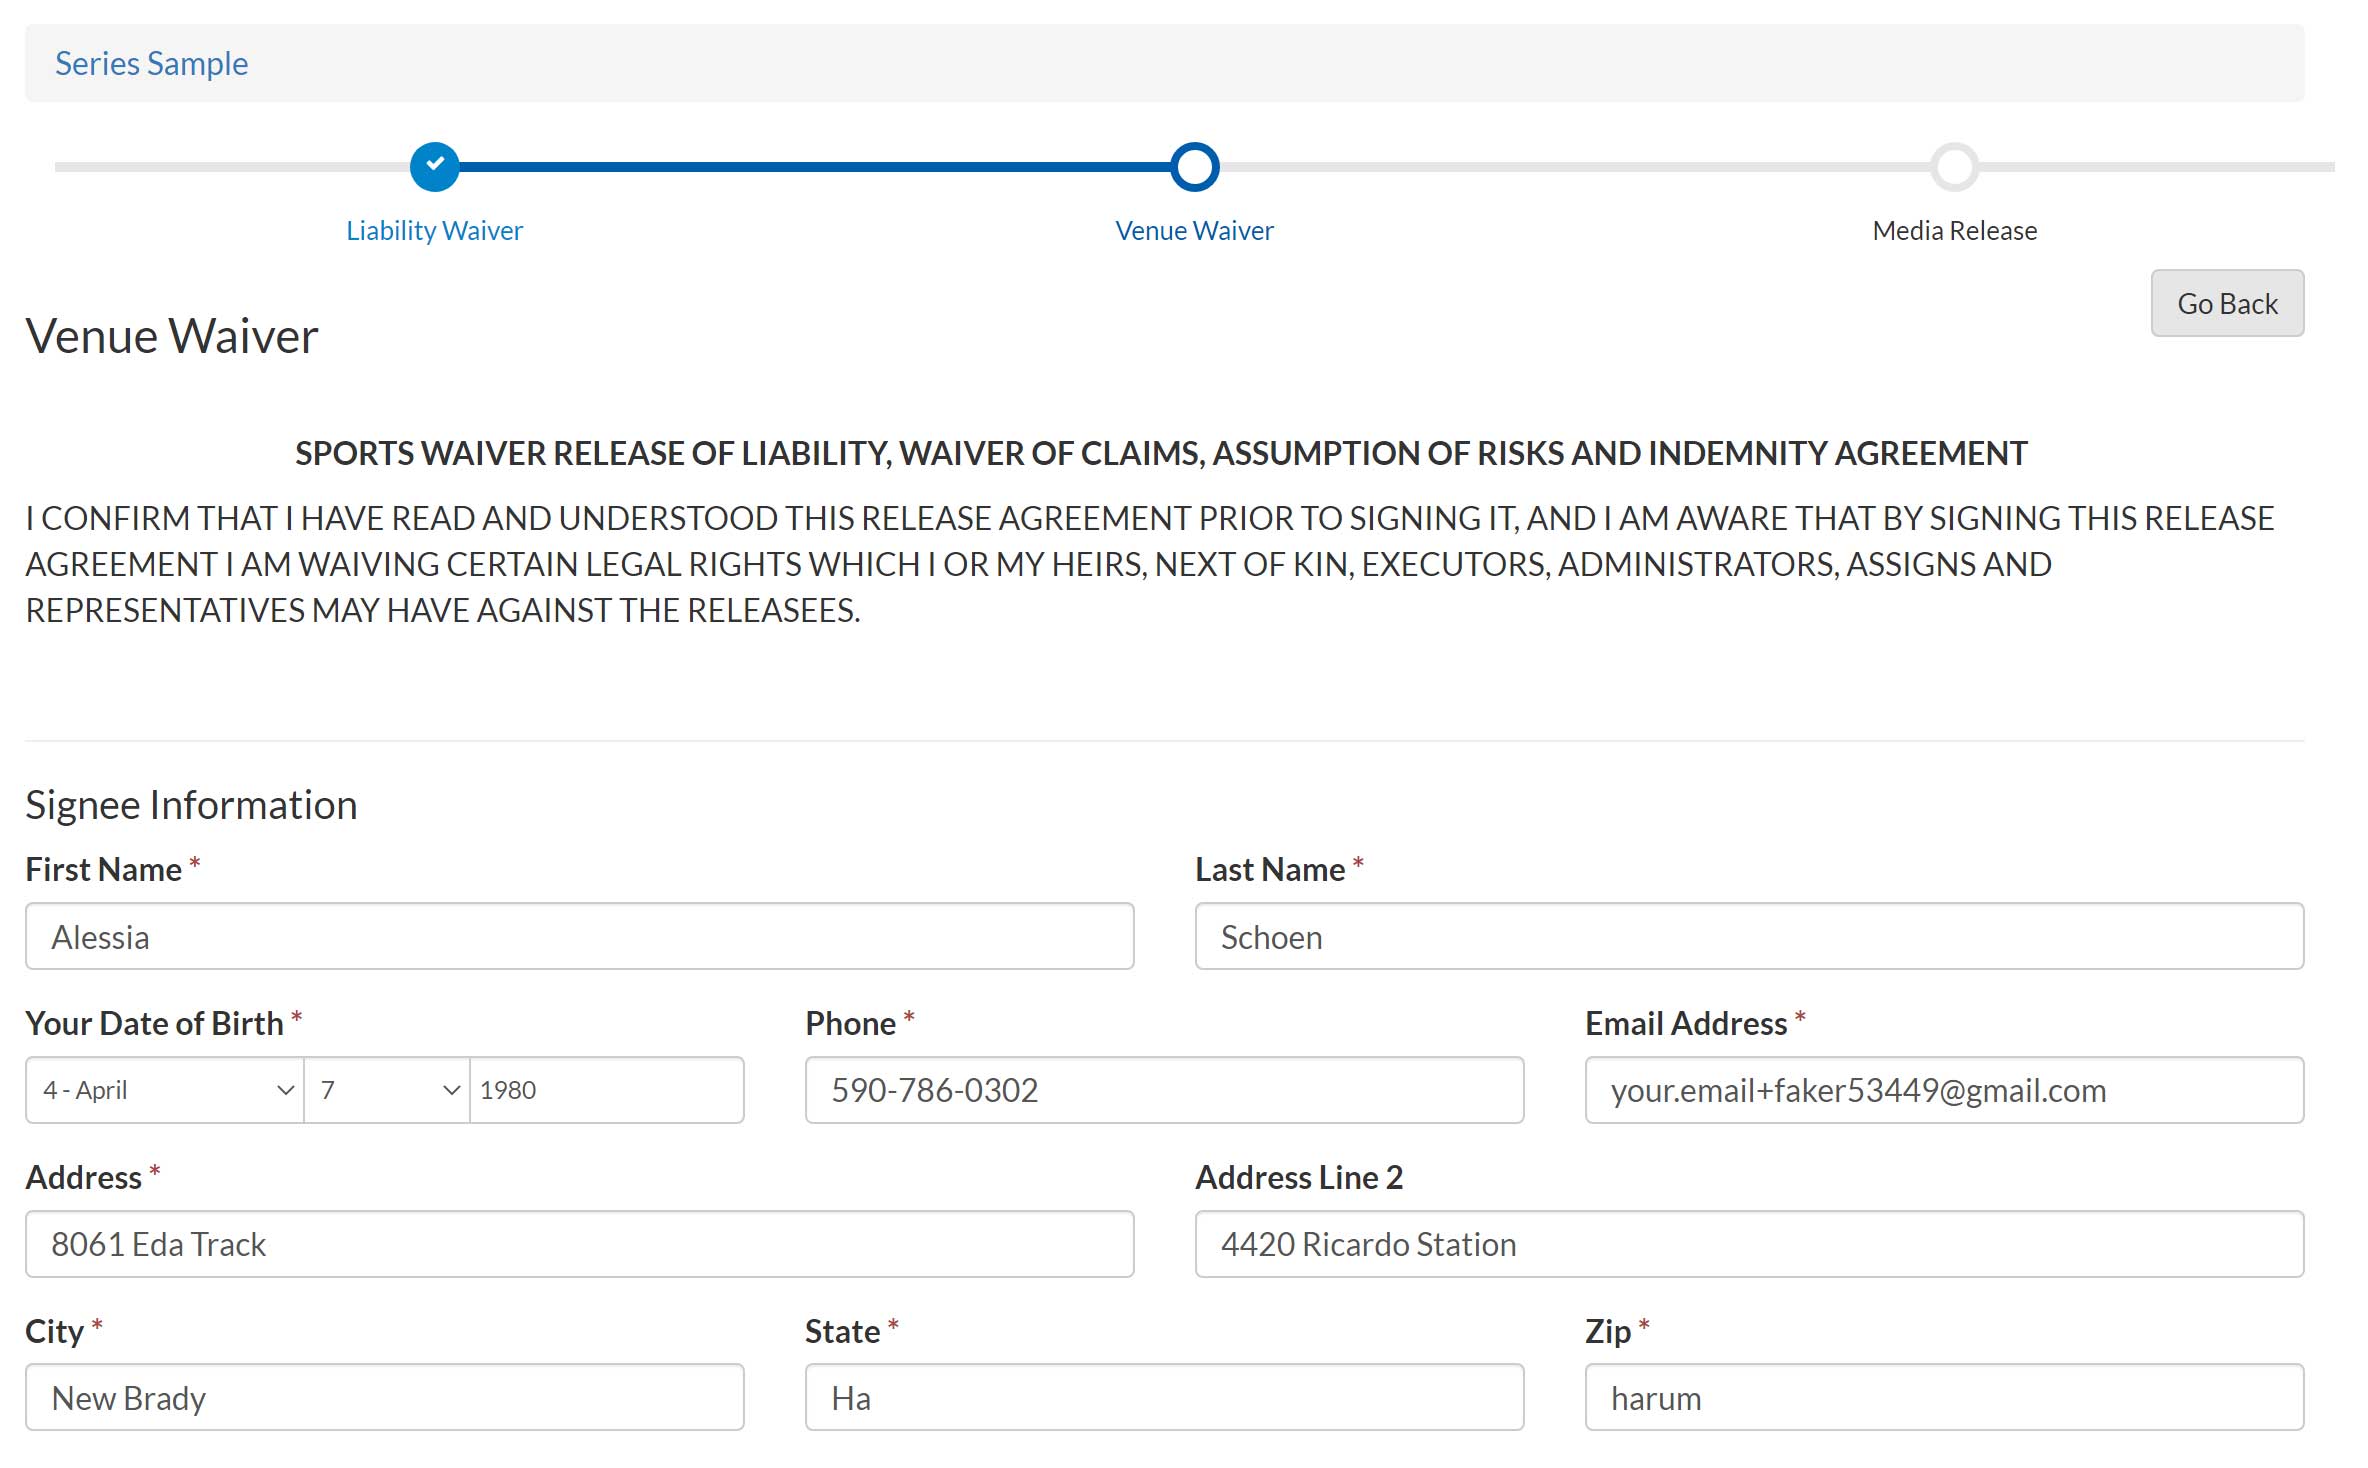Click the Address field with 8061 Eda Track

click(579, 1244)
